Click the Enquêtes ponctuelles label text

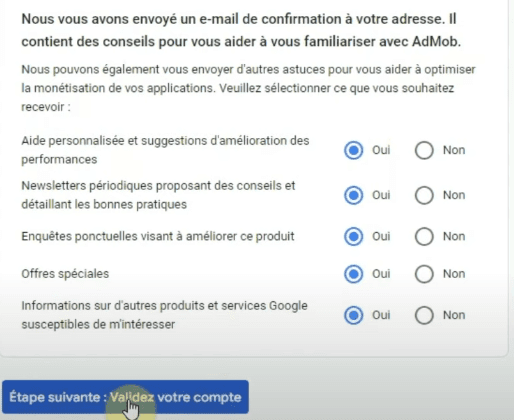pyautogui.click(x=158, y=236)
